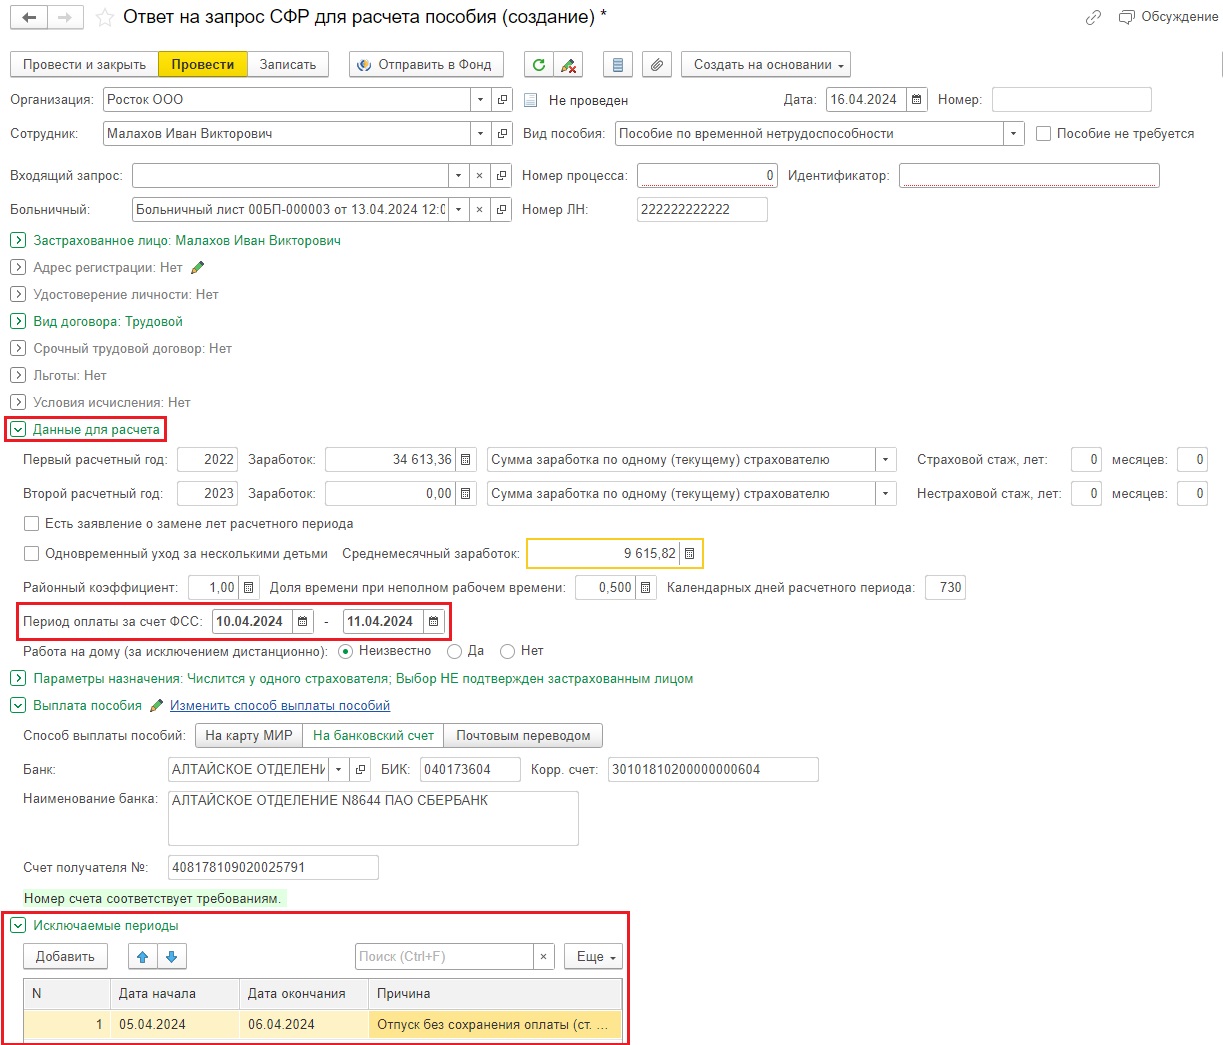
Task: Open the Входящий запрос record
Action: (x=502, y=176)
